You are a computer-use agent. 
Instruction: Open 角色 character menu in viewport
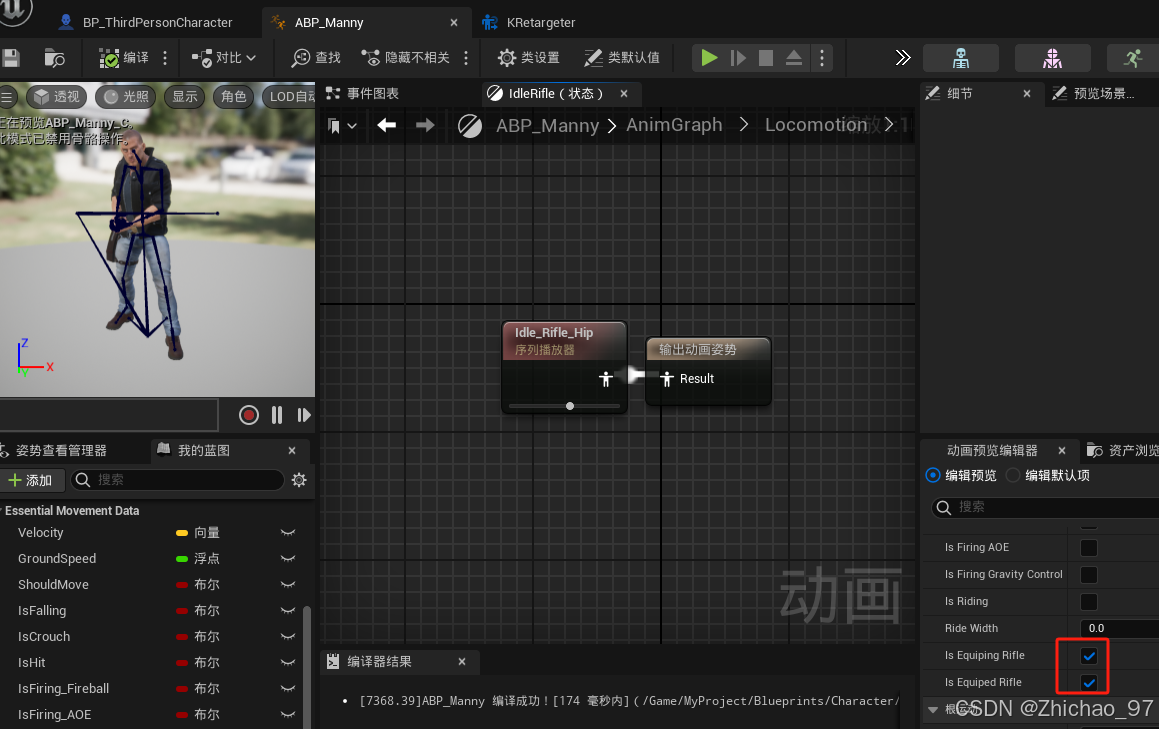(x=234, y=96)
